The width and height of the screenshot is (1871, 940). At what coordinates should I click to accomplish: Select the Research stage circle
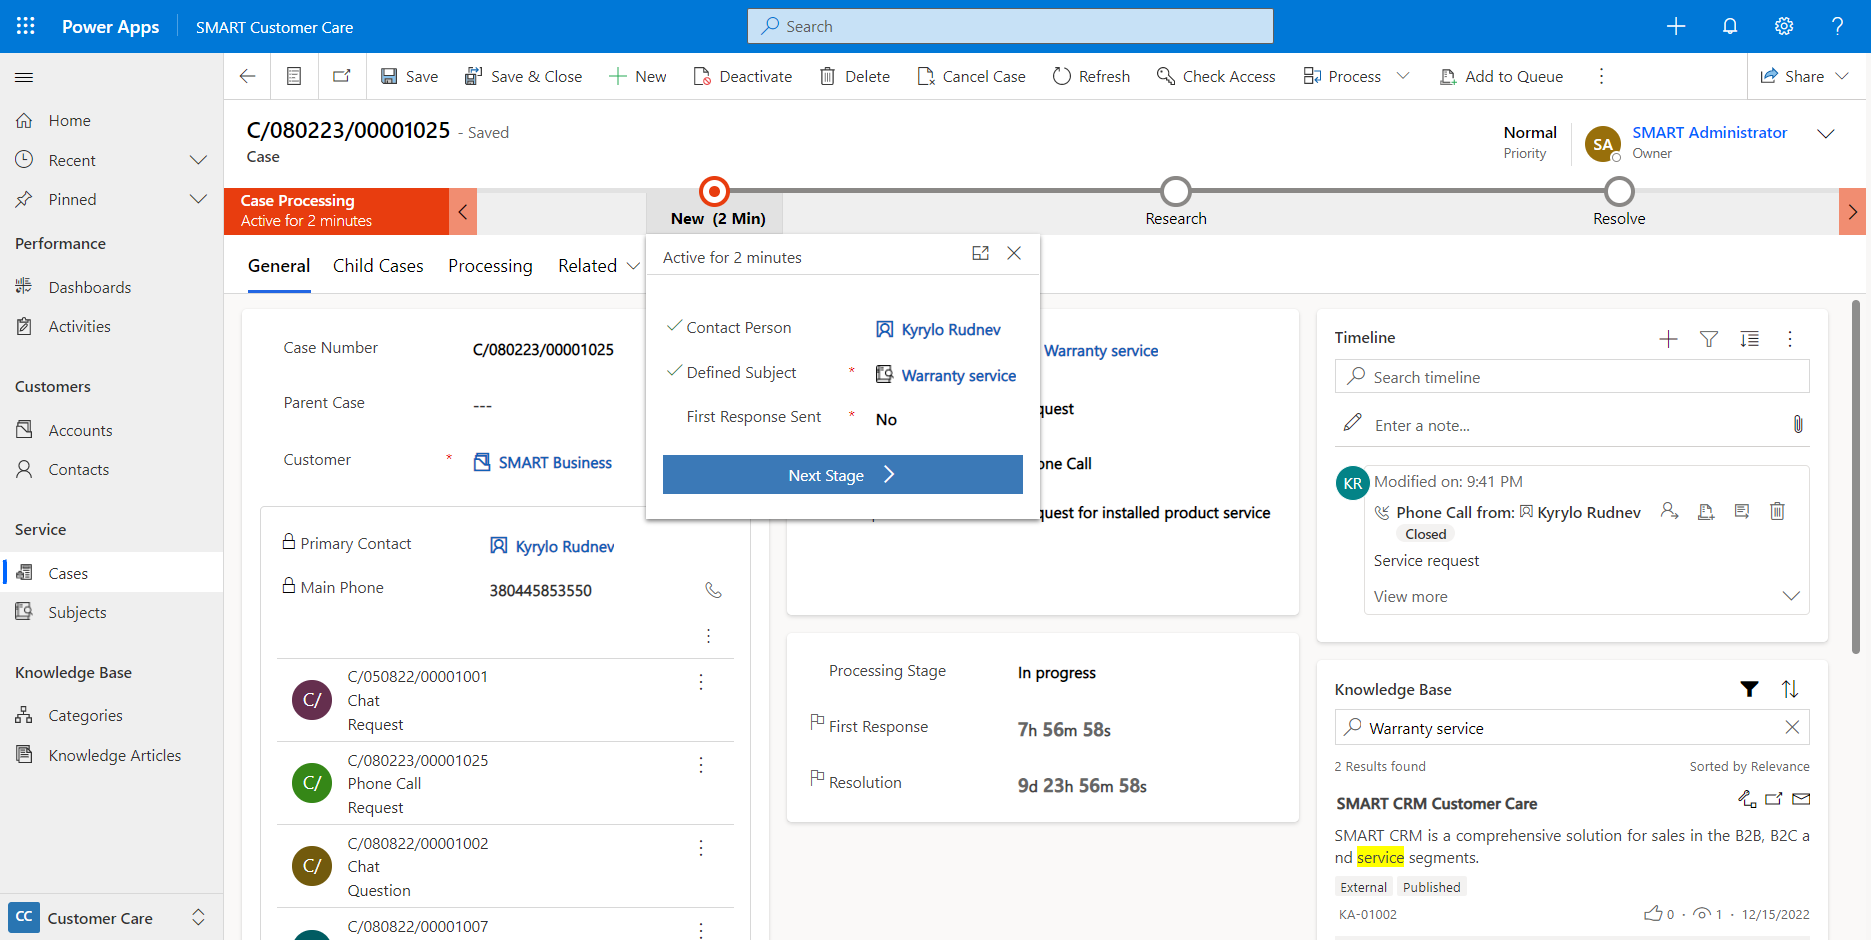[1176, 191]
